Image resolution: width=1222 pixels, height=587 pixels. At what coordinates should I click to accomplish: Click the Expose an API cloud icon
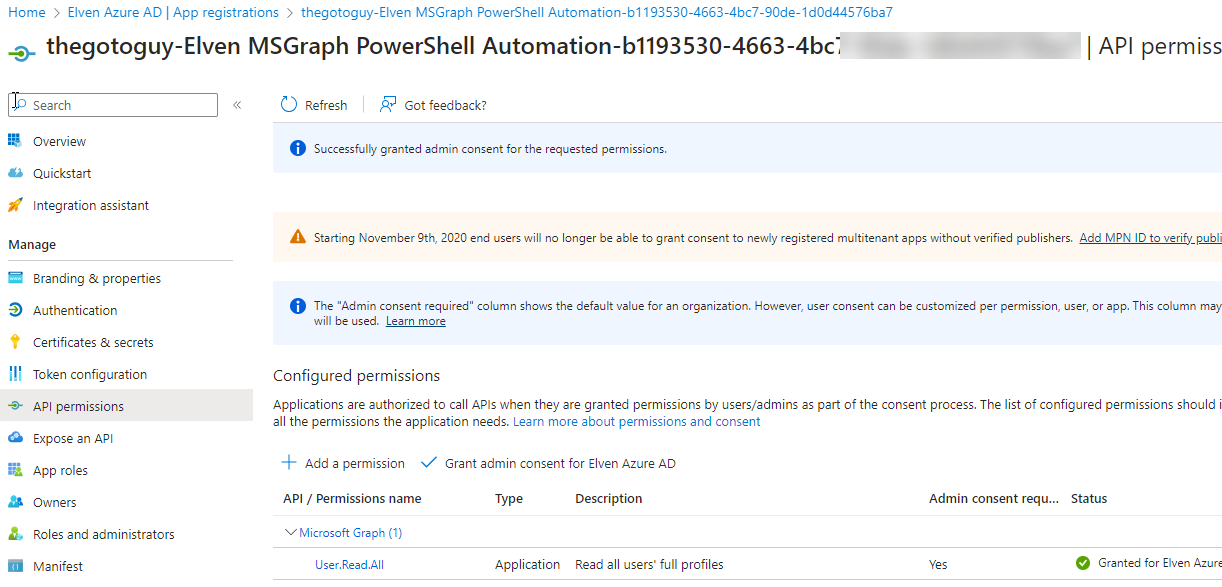pyautogui.click(x=15, y=438)
